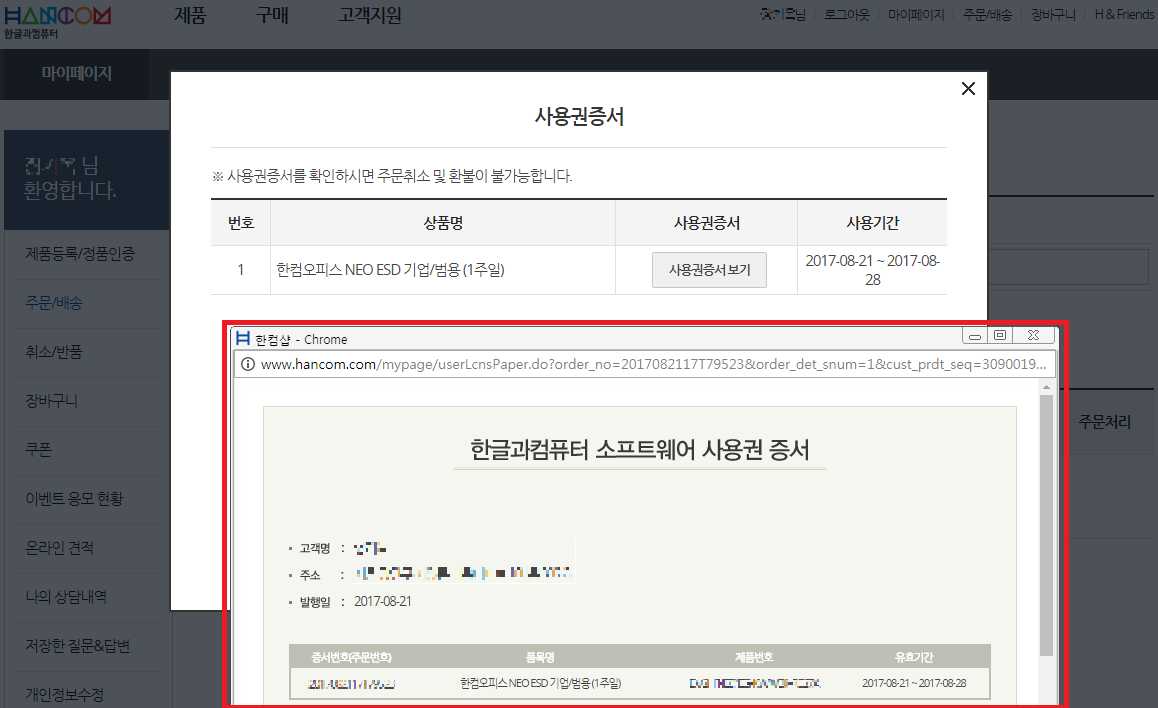
Task: Open 쿠폰 in the left sidebar
Action: (38, 450)
